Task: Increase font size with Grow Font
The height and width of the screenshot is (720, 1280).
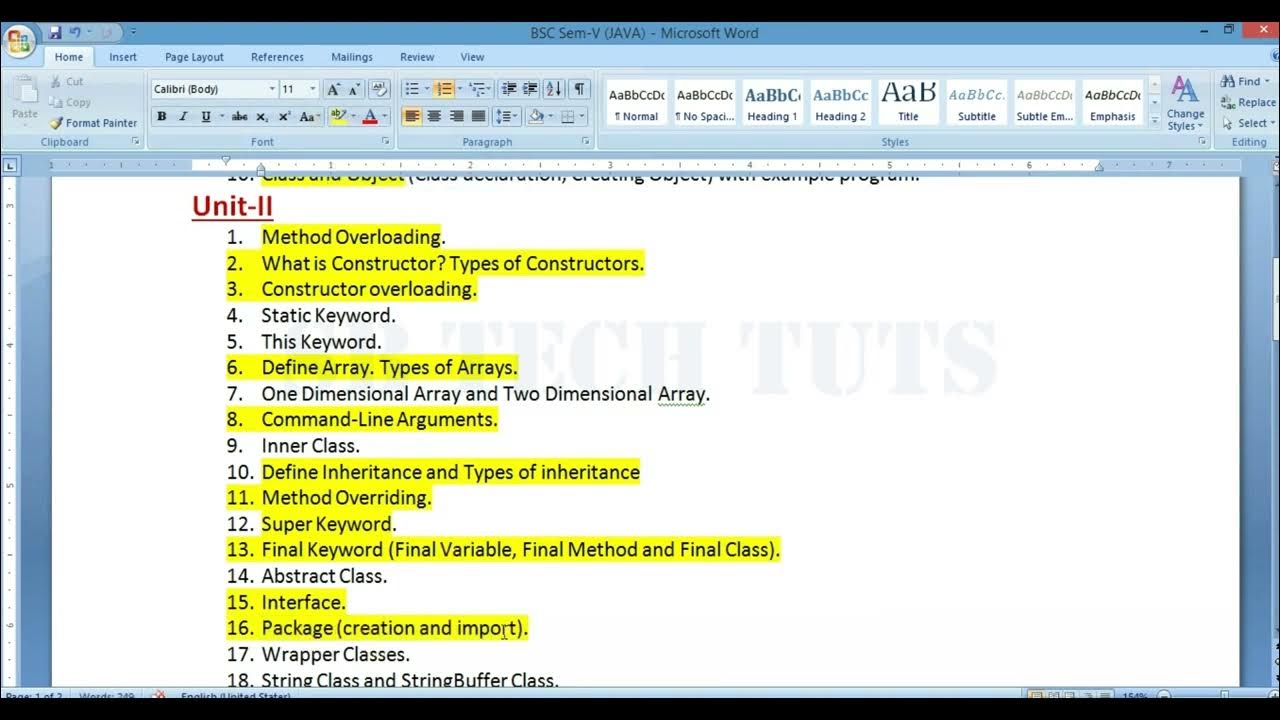Action: [334, 89]
